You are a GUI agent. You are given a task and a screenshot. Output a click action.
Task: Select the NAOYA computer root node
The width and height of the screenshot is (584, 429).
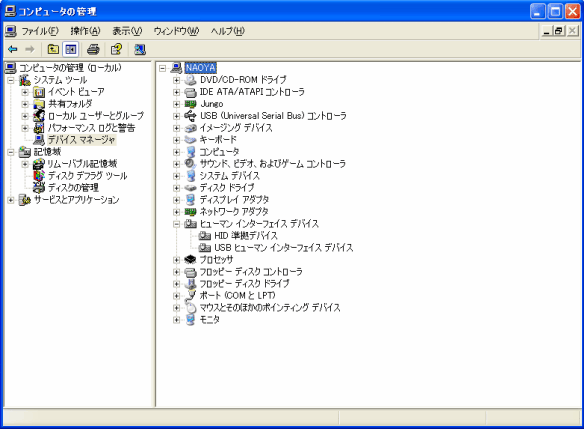pyautogui.click(x=200, y=68)
